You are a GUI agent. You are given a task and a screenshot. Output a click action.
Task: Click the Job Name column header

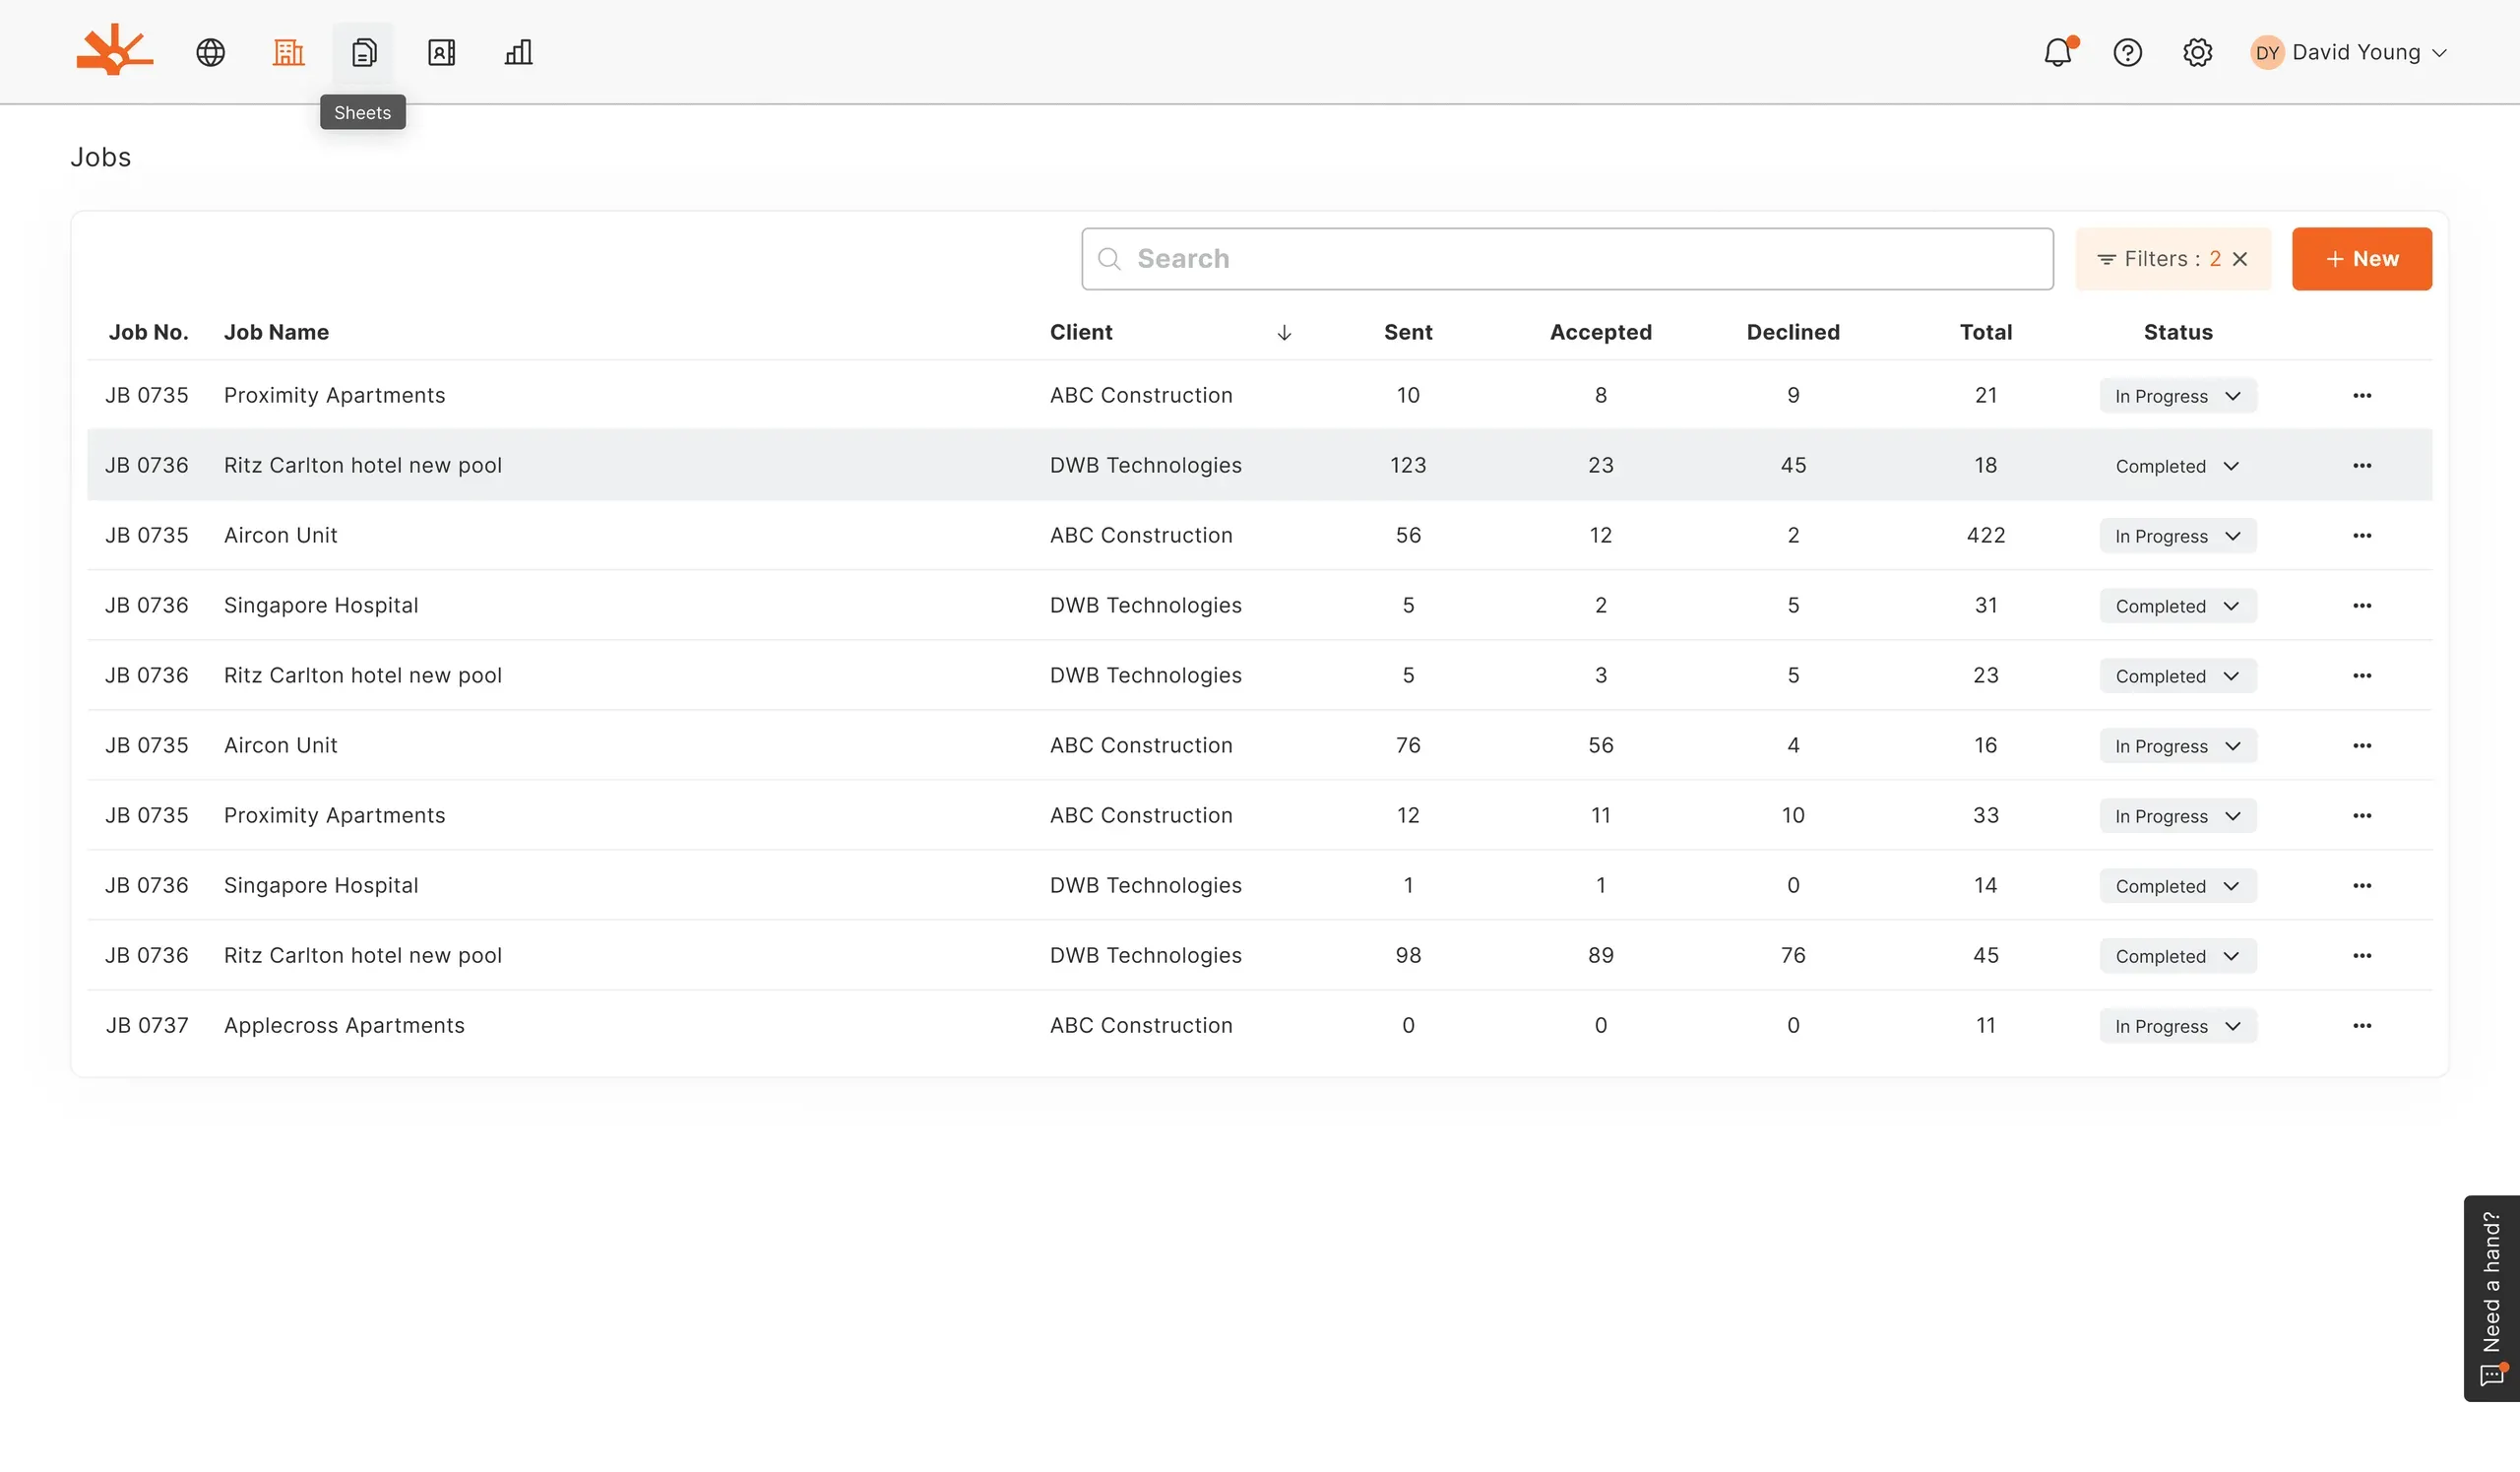pos(276,332)
